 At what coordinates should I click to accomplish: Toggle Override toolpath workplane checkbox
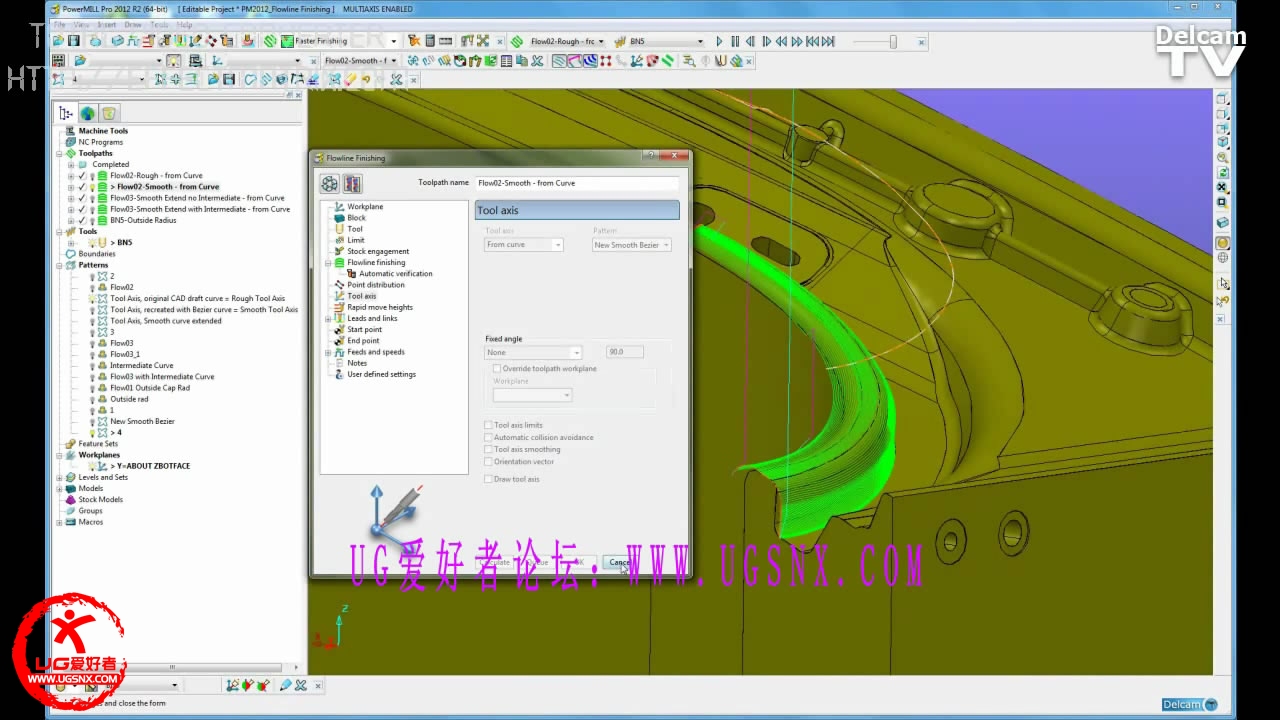[498, 369]
